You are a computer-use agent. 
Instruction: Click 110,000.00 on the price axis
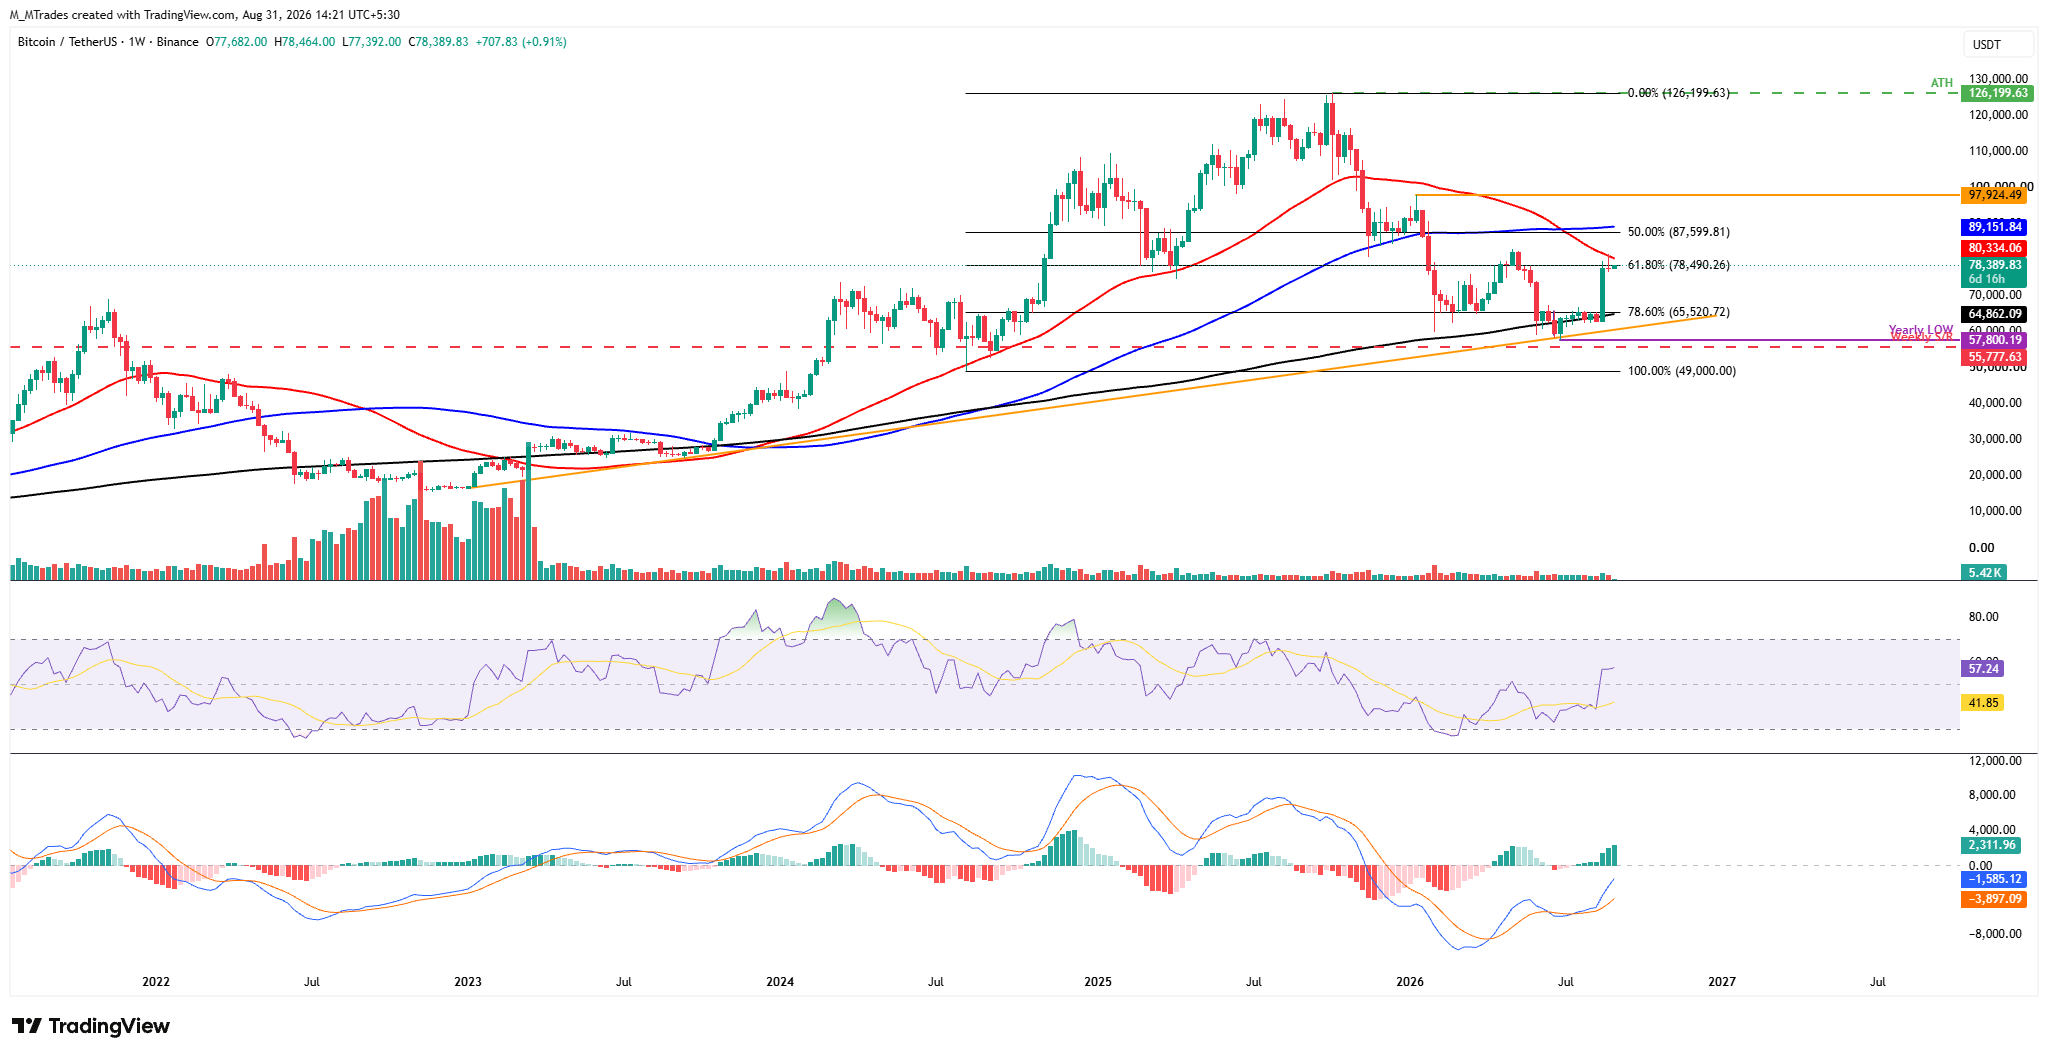(1998, 151)
